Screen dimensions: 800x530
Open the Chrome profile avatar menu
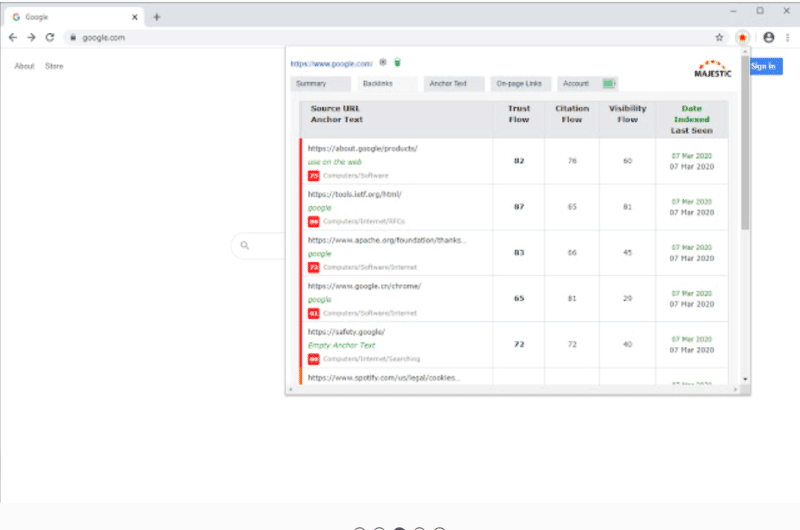pos(768,37)
